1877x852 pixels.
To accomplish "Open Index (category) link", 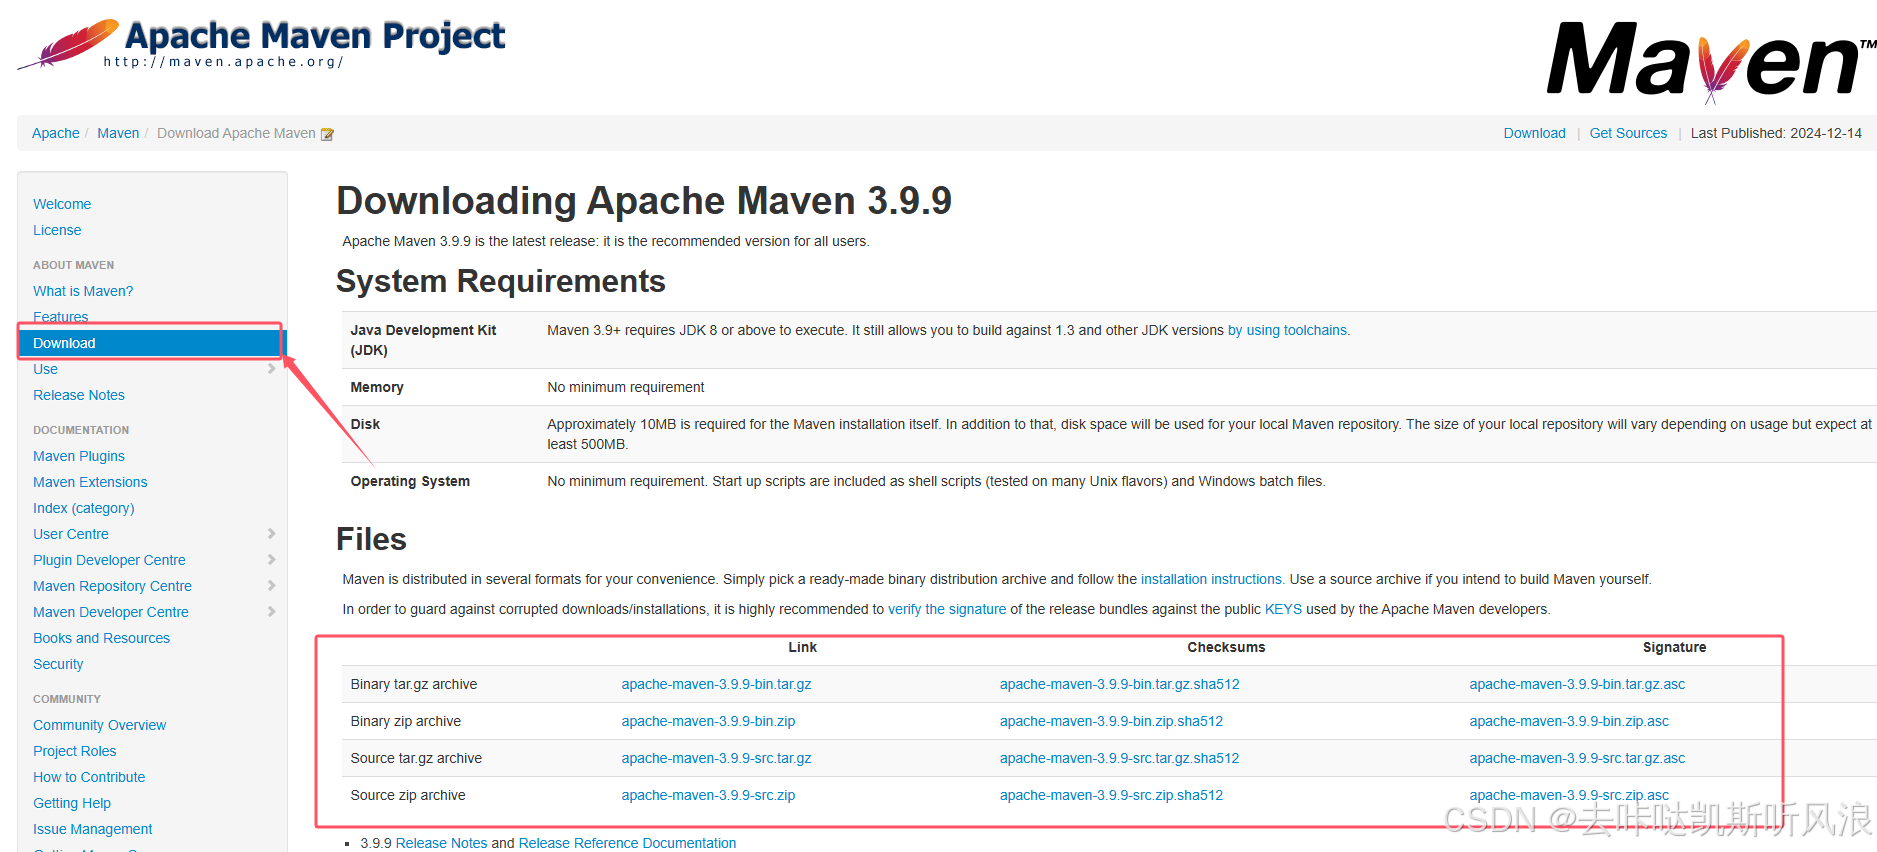I will coord(84,508).
